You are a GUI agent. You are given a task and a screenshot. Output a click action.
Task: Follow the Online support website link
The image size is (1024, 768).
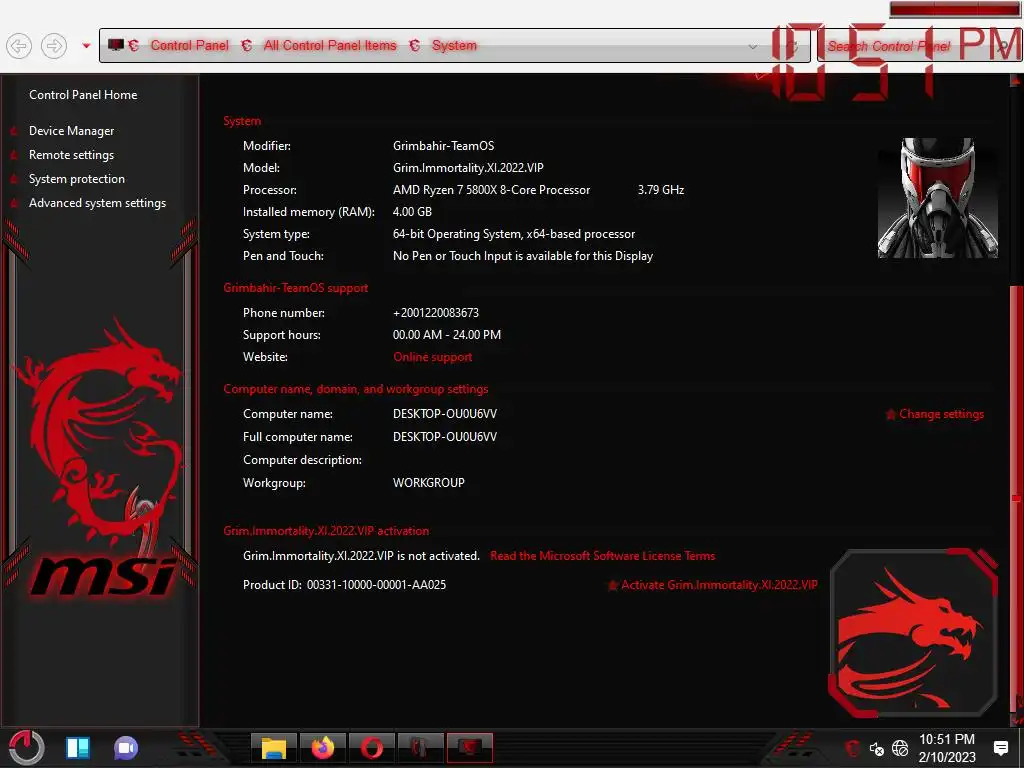pos(432,357)
